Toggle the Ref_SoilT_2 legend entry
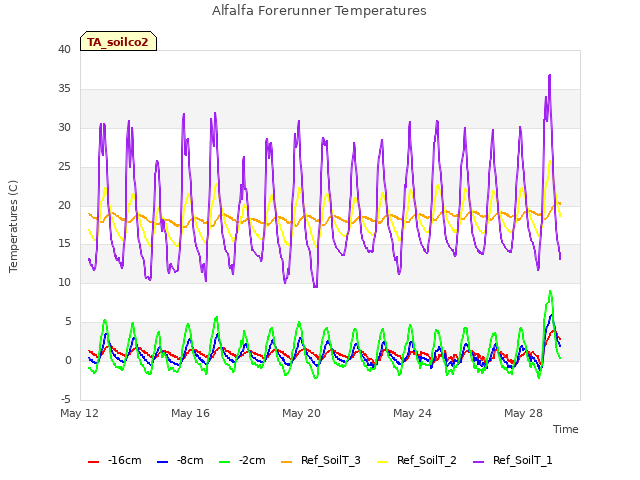The height and width of the screenshot is (480, 640). click(417, 460)
